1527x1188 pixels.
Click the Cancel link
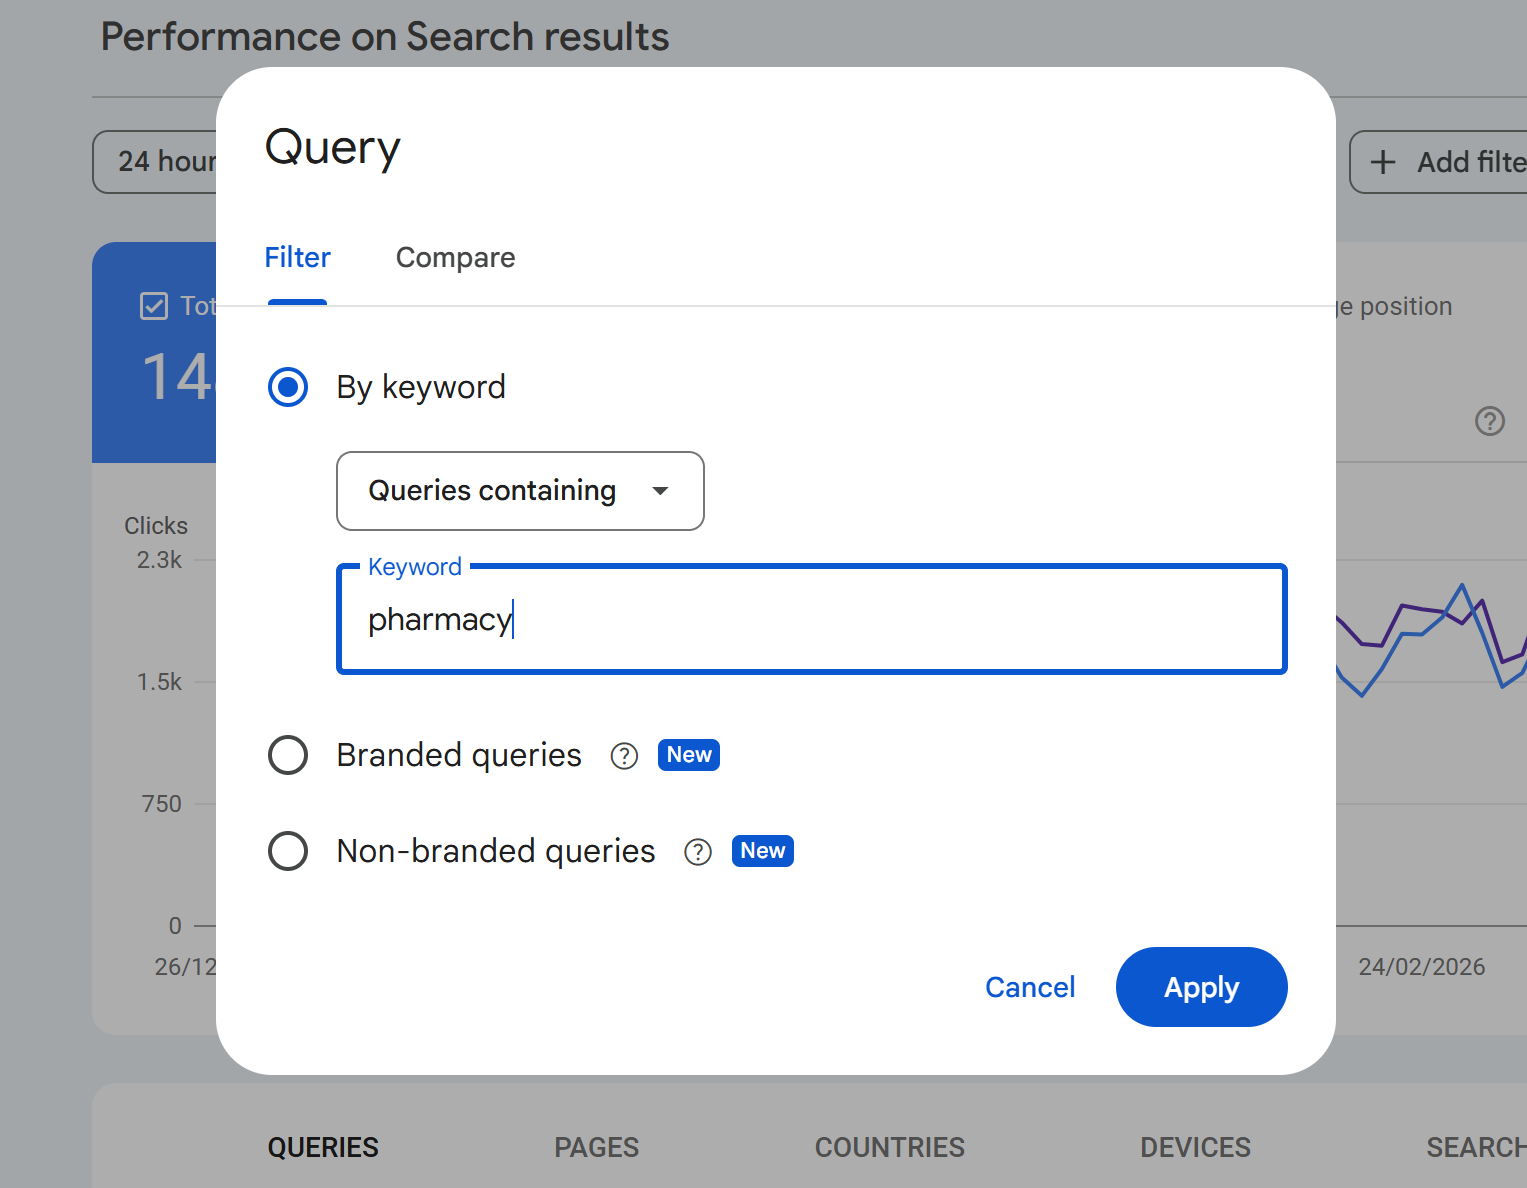coord(1029,987)
